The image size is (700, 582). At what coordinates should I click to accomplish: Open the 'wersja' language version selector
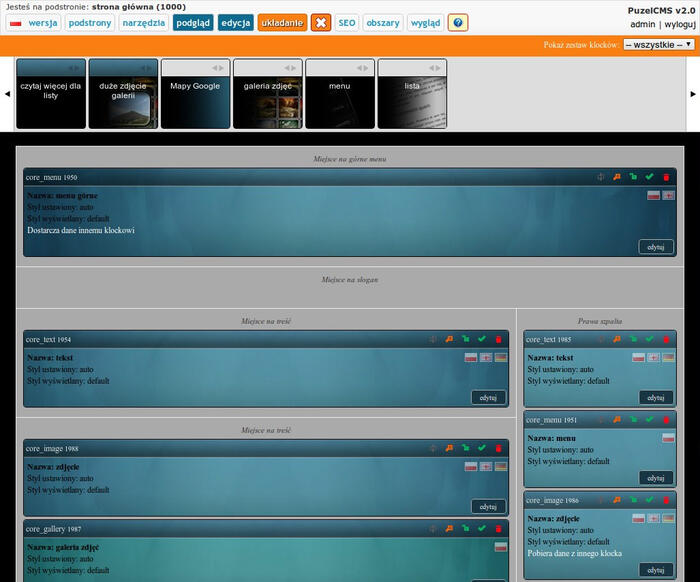coord(34,23)
